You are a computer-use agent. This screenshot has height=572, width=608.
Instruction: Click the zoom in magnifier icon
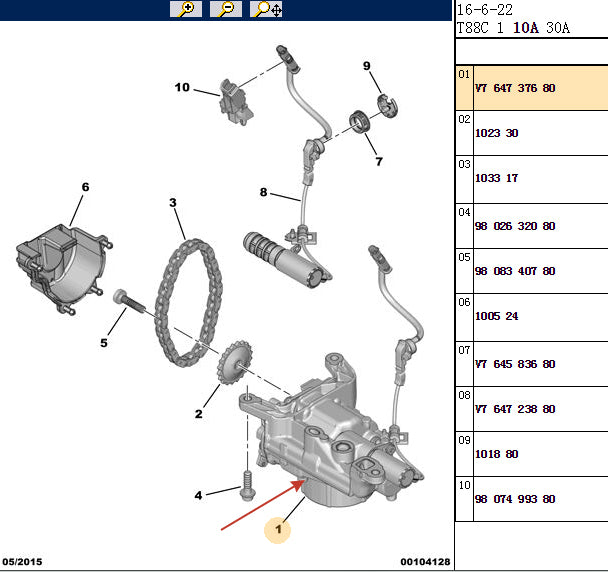click(x=186, y=10)
